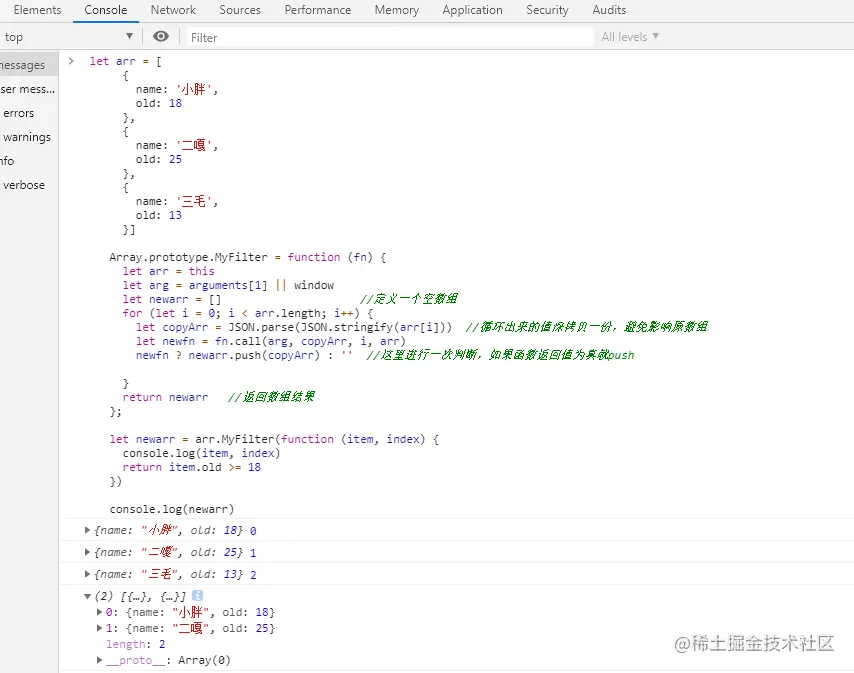Click the 'return item.old >= 18' line

point(192,467)
